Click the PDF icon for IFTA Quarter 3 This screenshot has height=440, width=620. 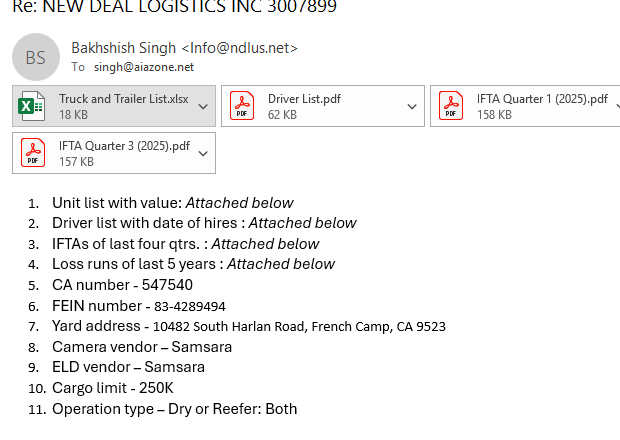[33, 153]
